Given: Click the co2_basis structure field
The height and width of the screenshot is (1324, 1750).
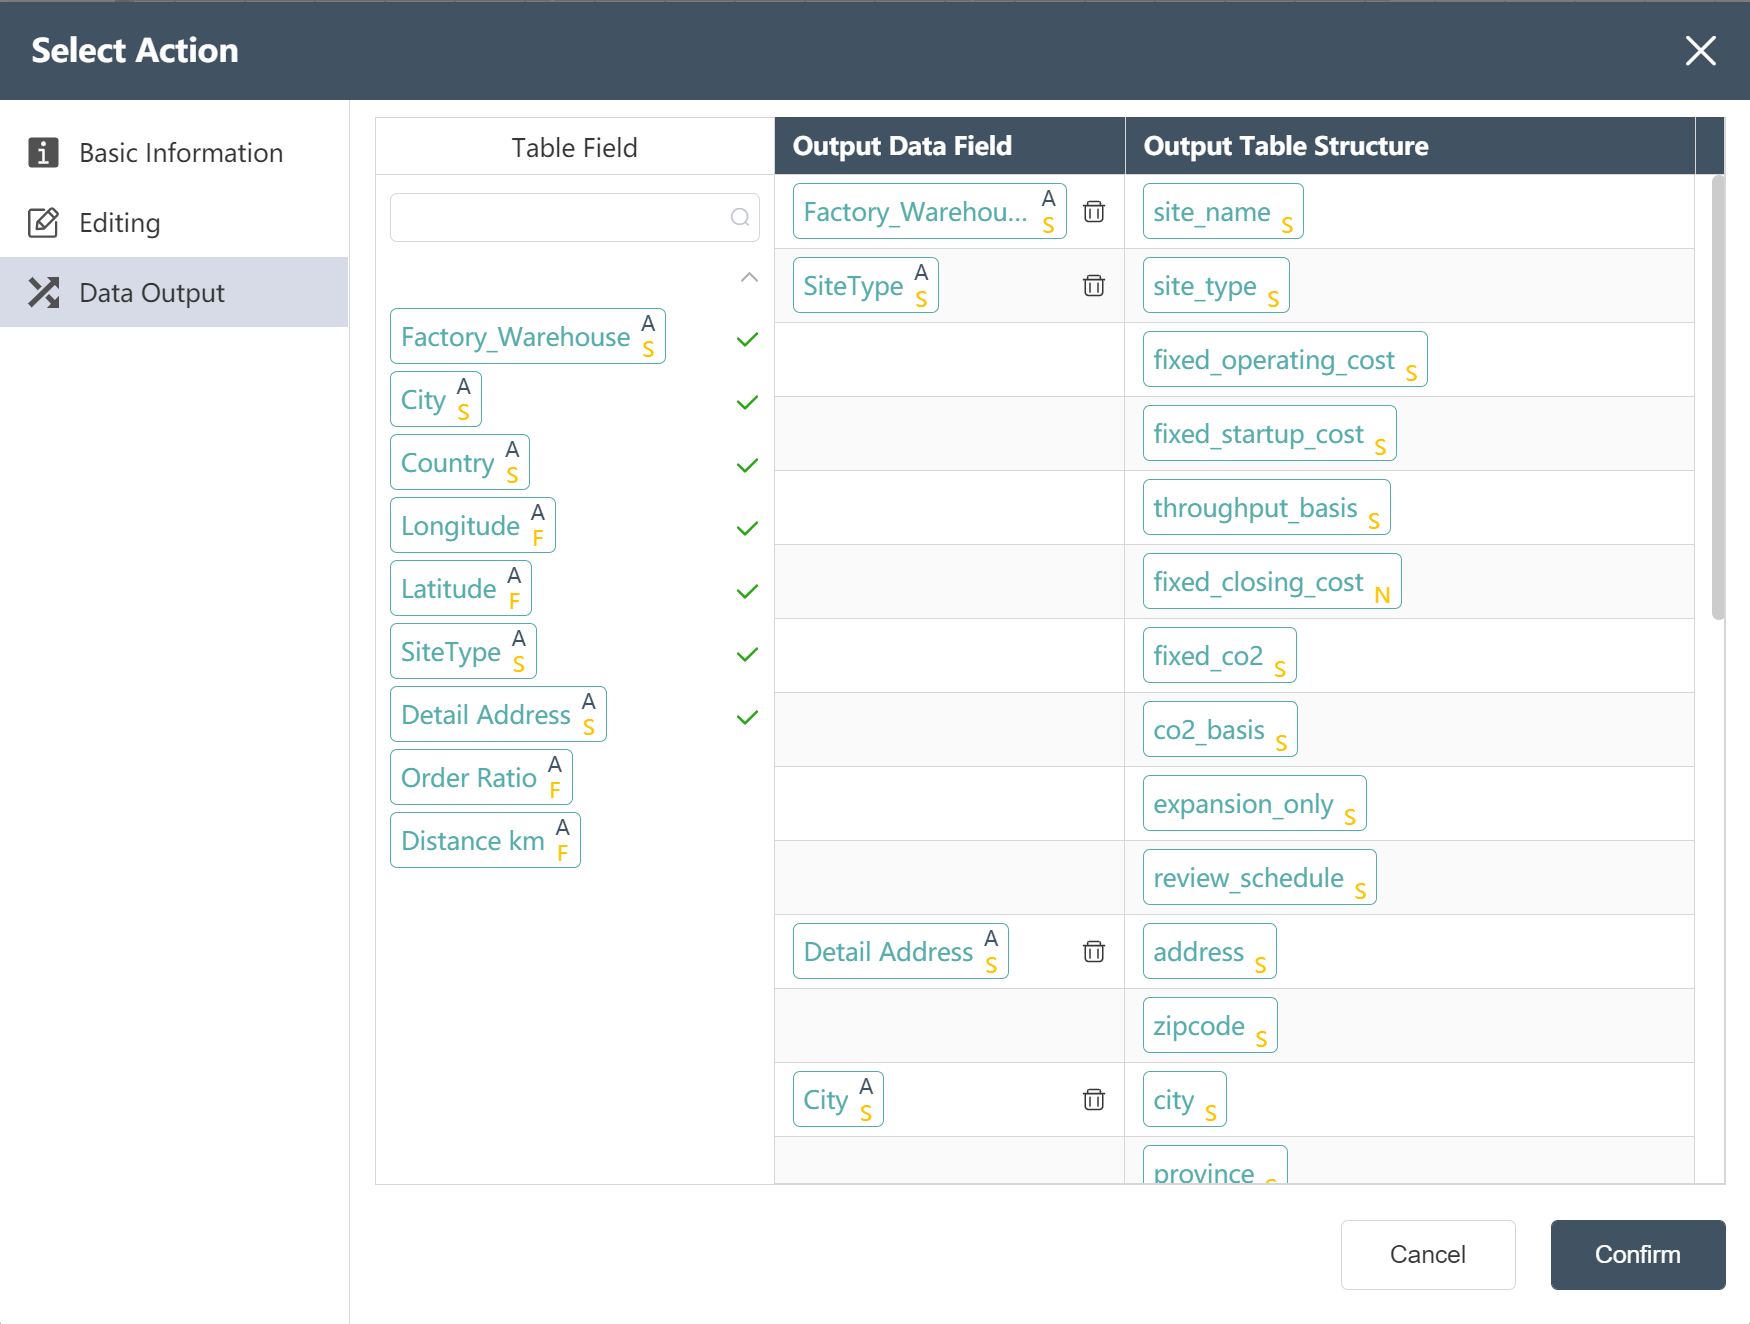Looking at the screenshot, I should tap(1220, 729).
